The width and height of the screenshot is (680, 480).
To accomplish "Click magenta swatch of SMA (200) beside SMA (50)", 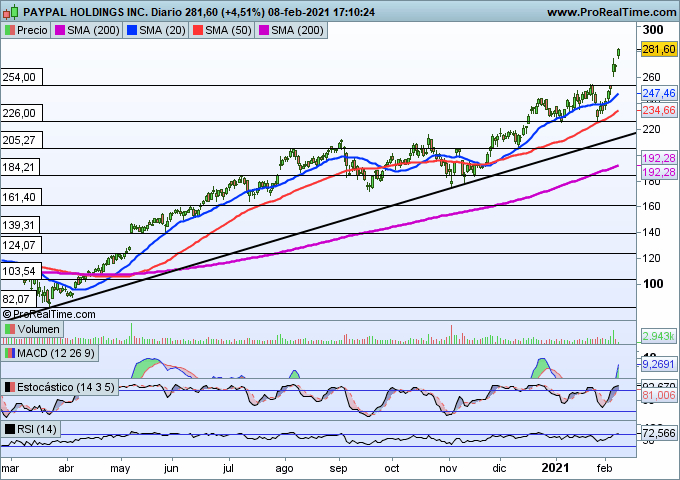I will click(264, 30).
